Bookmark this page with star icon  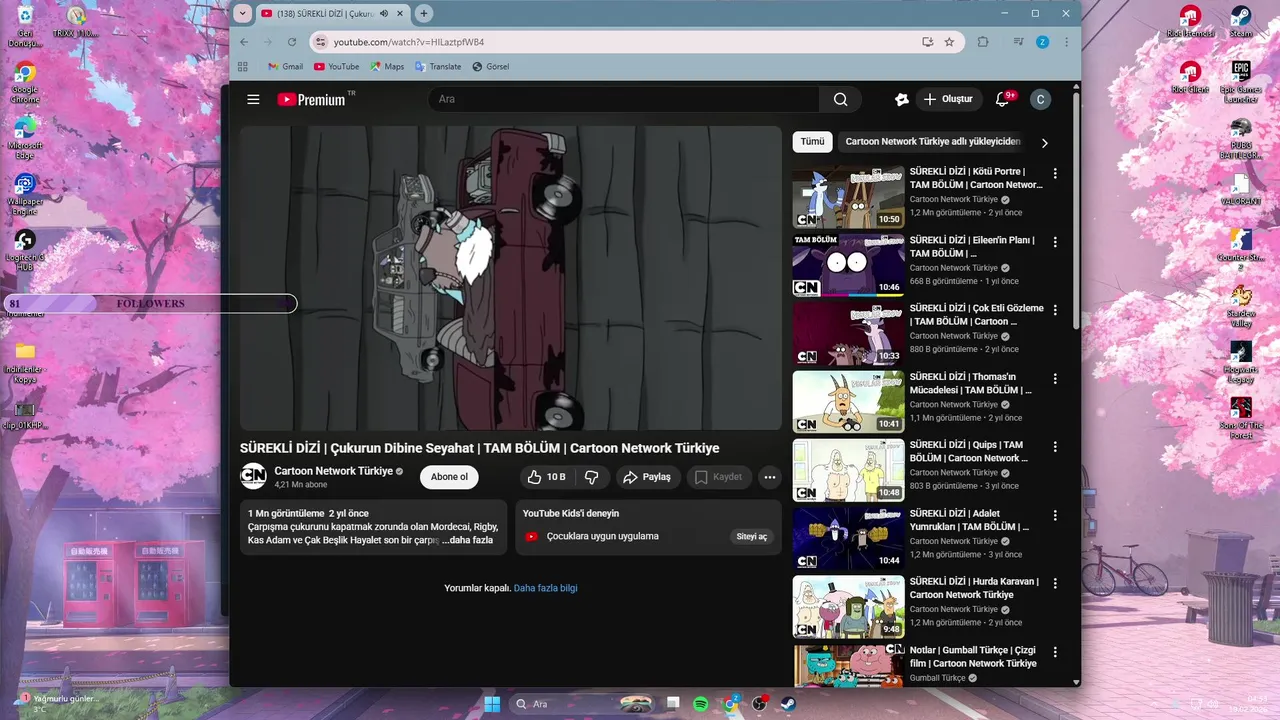[x=949, y=42]
